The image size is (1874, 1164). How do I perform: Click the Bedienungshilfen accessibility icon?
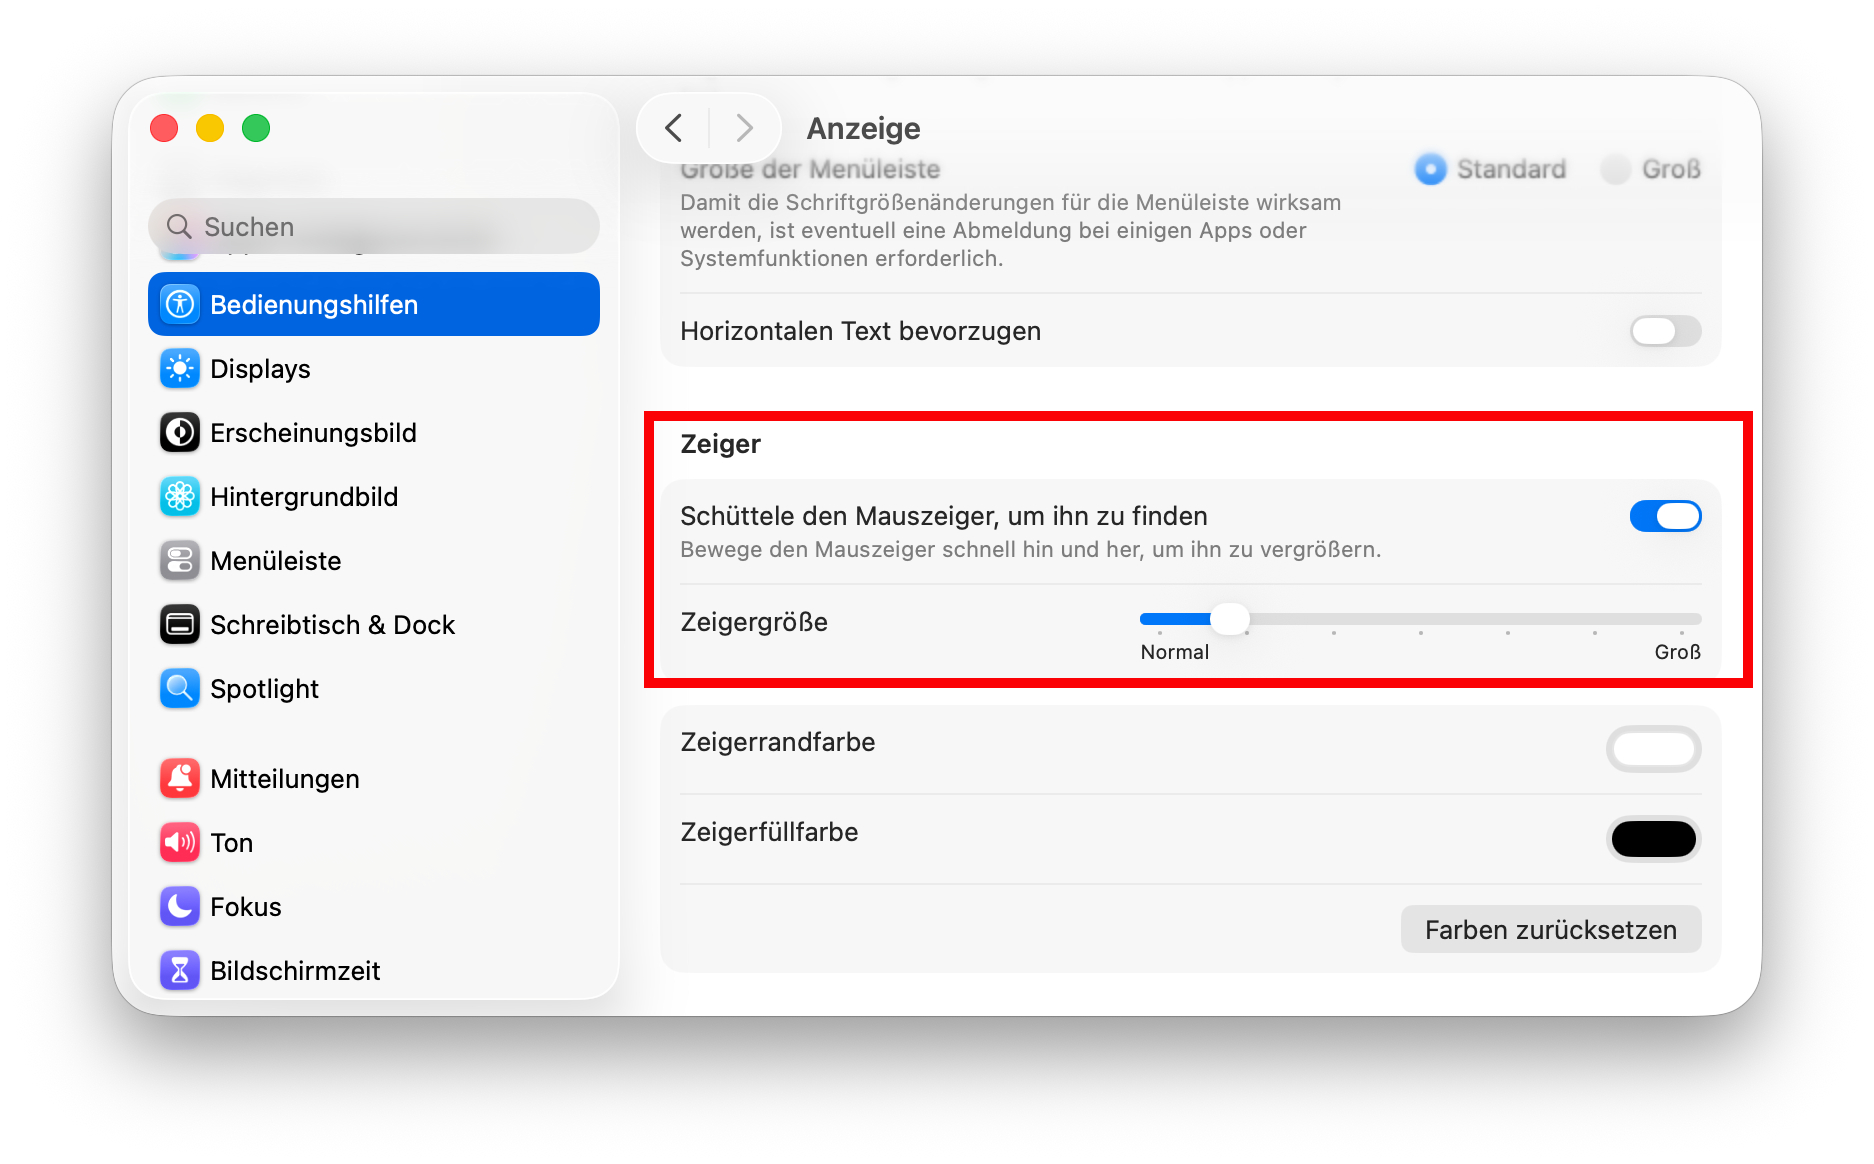pyautogui.click(x=180, y=304)
